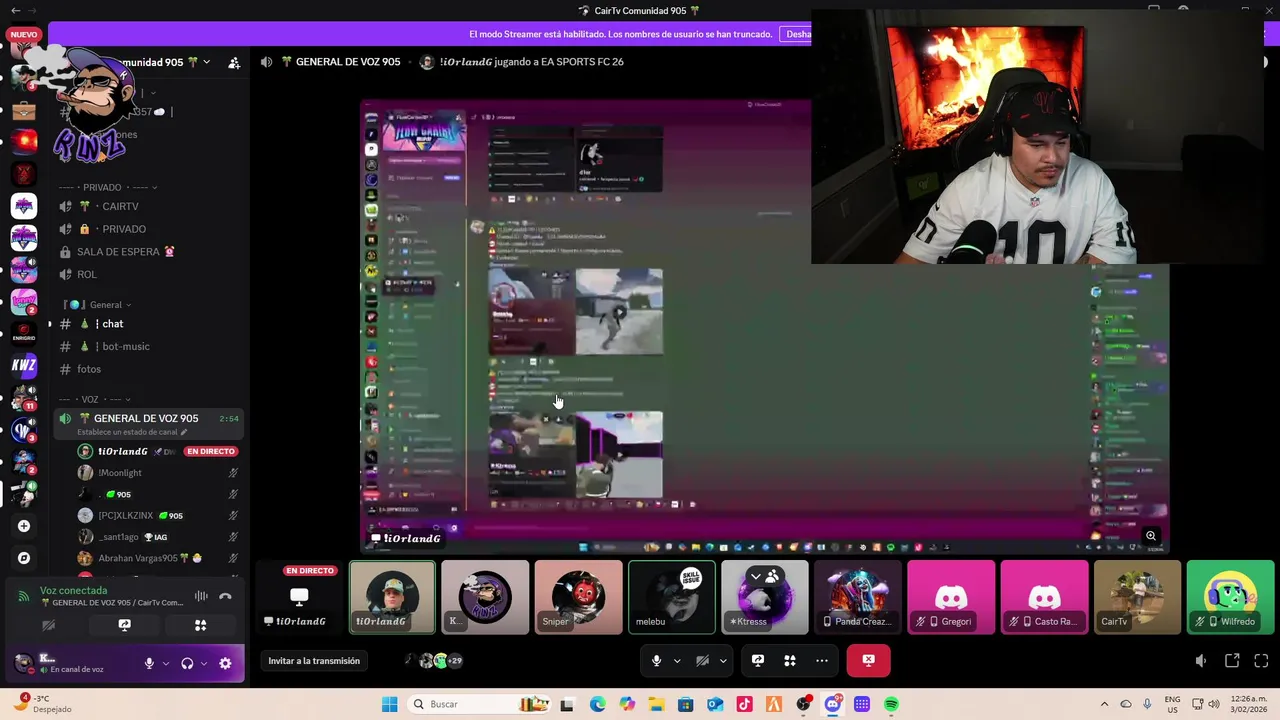Click the invite members icon beside server name
The height and width of the screenshot is (720, 1280).
pyautogui.click(x=234, y=62)
